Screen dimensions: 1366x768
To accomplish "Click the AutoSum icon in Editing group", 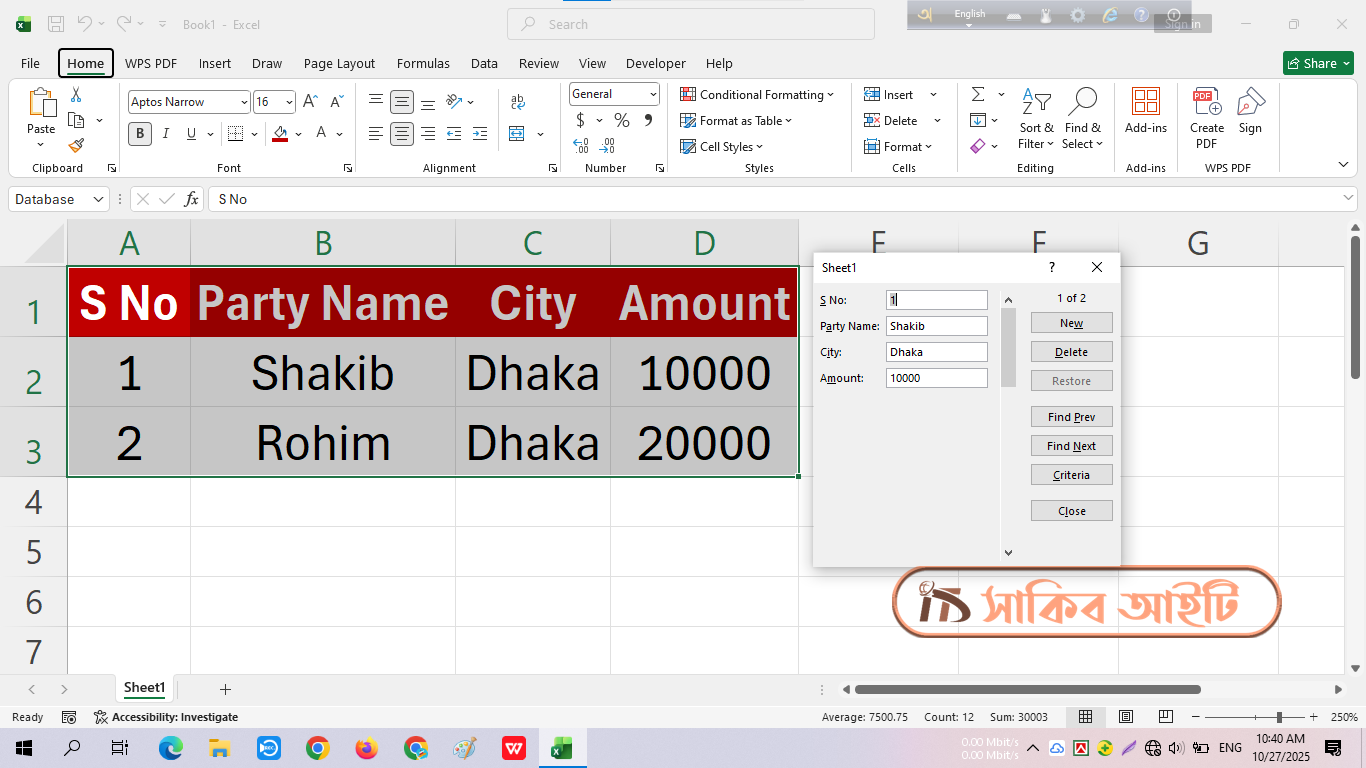I will (x=978, y=94).
